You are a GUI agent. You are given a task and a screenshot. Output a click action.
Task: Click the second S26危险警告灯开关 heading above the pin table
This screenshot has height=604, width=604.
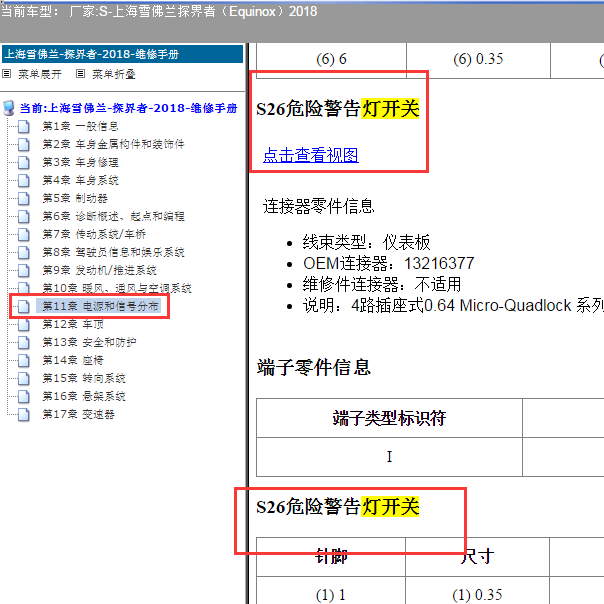click(337, 506)
